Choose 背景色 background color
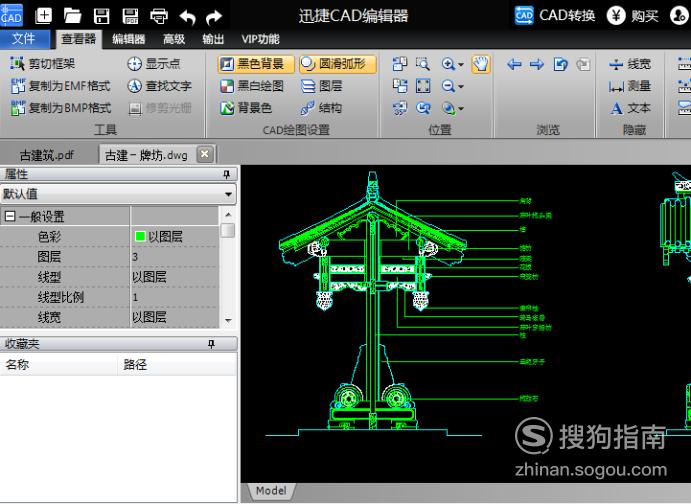Screen dimensions: 691x504 (x=246, y=108)
